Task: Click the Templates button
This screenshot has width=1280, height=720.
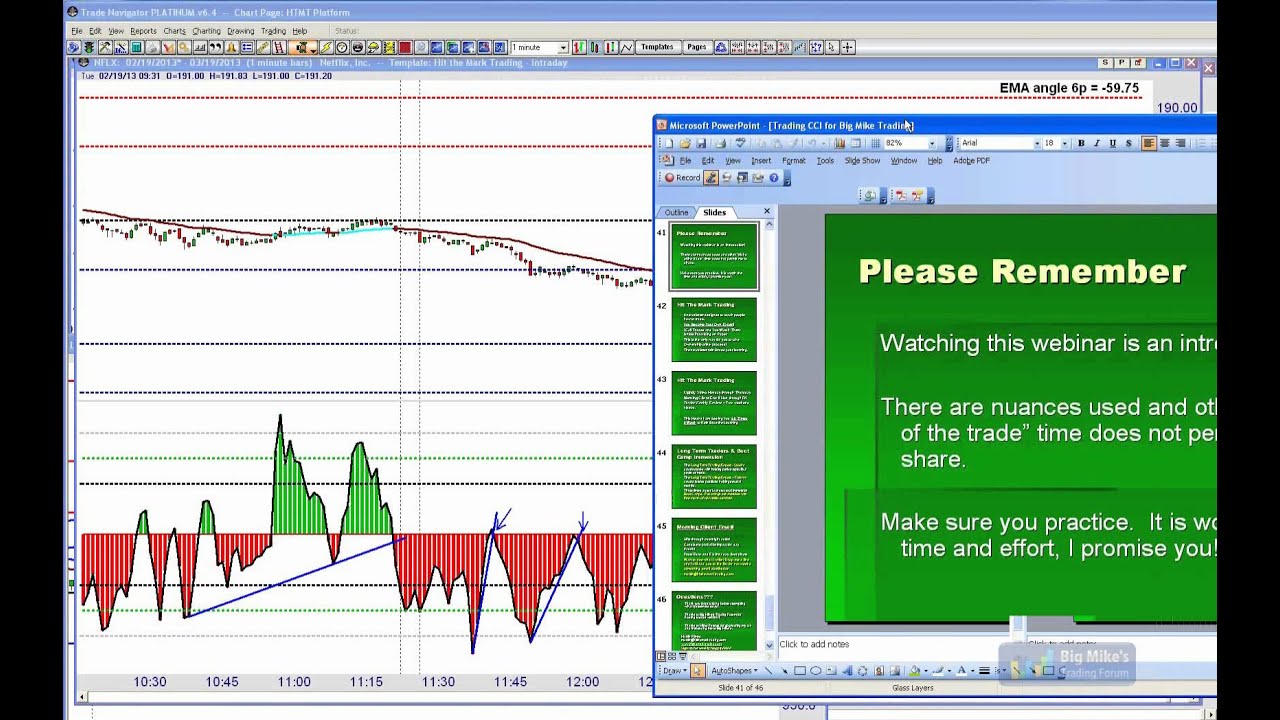Action: coord(657,47)
